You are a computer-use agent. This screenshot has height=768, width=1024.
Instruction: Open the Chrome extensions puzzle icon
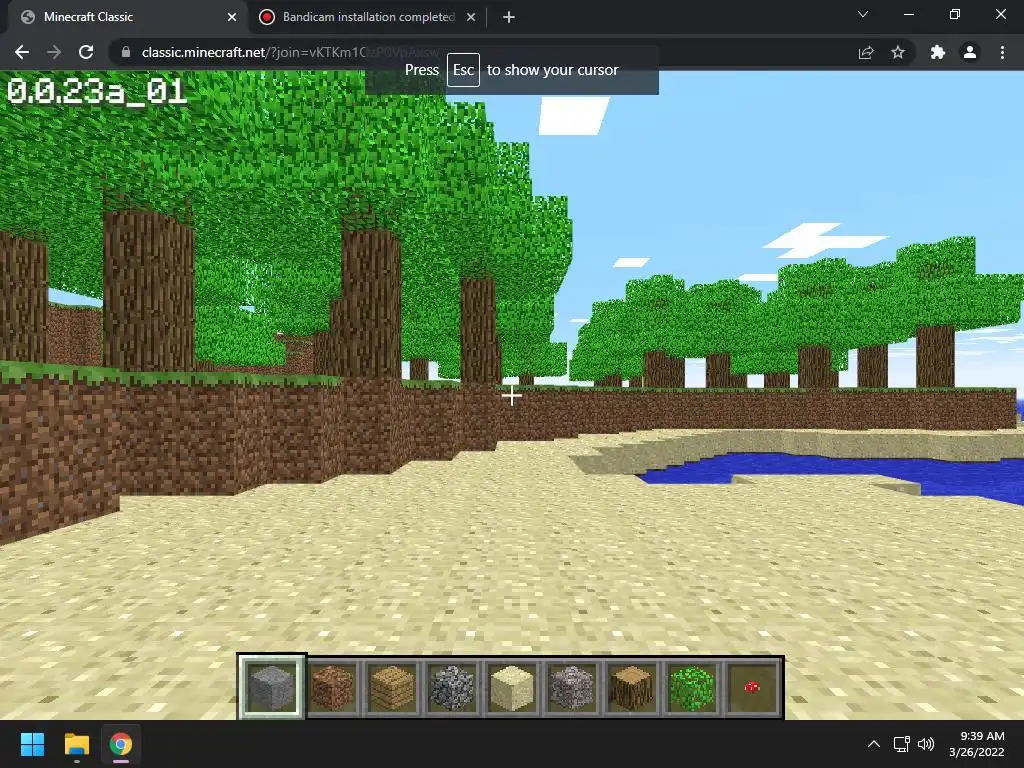(x=938, y=52)
